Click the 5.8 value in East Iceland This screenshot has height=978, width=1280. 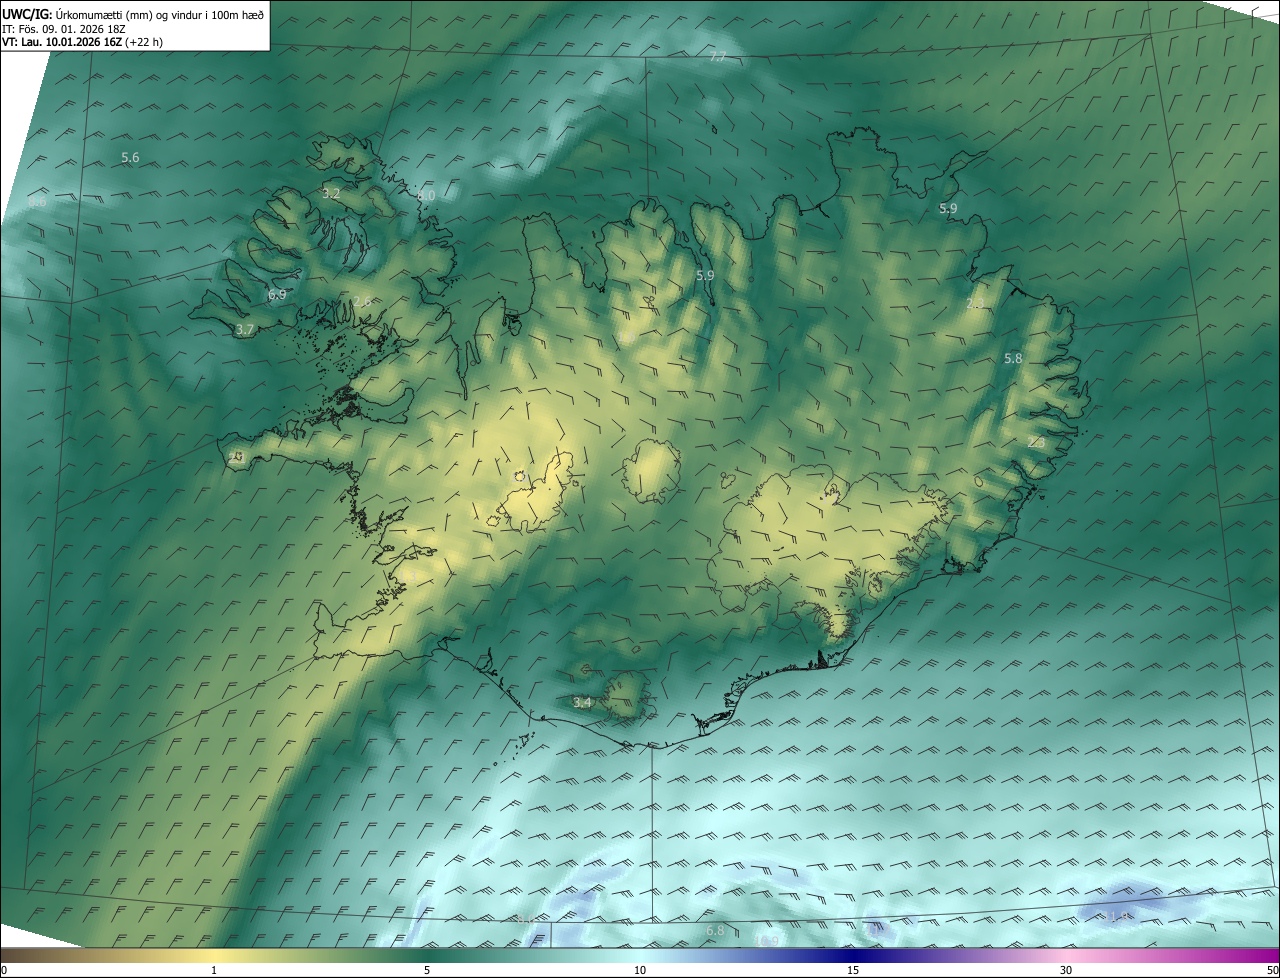click(x=1013, y=358)
